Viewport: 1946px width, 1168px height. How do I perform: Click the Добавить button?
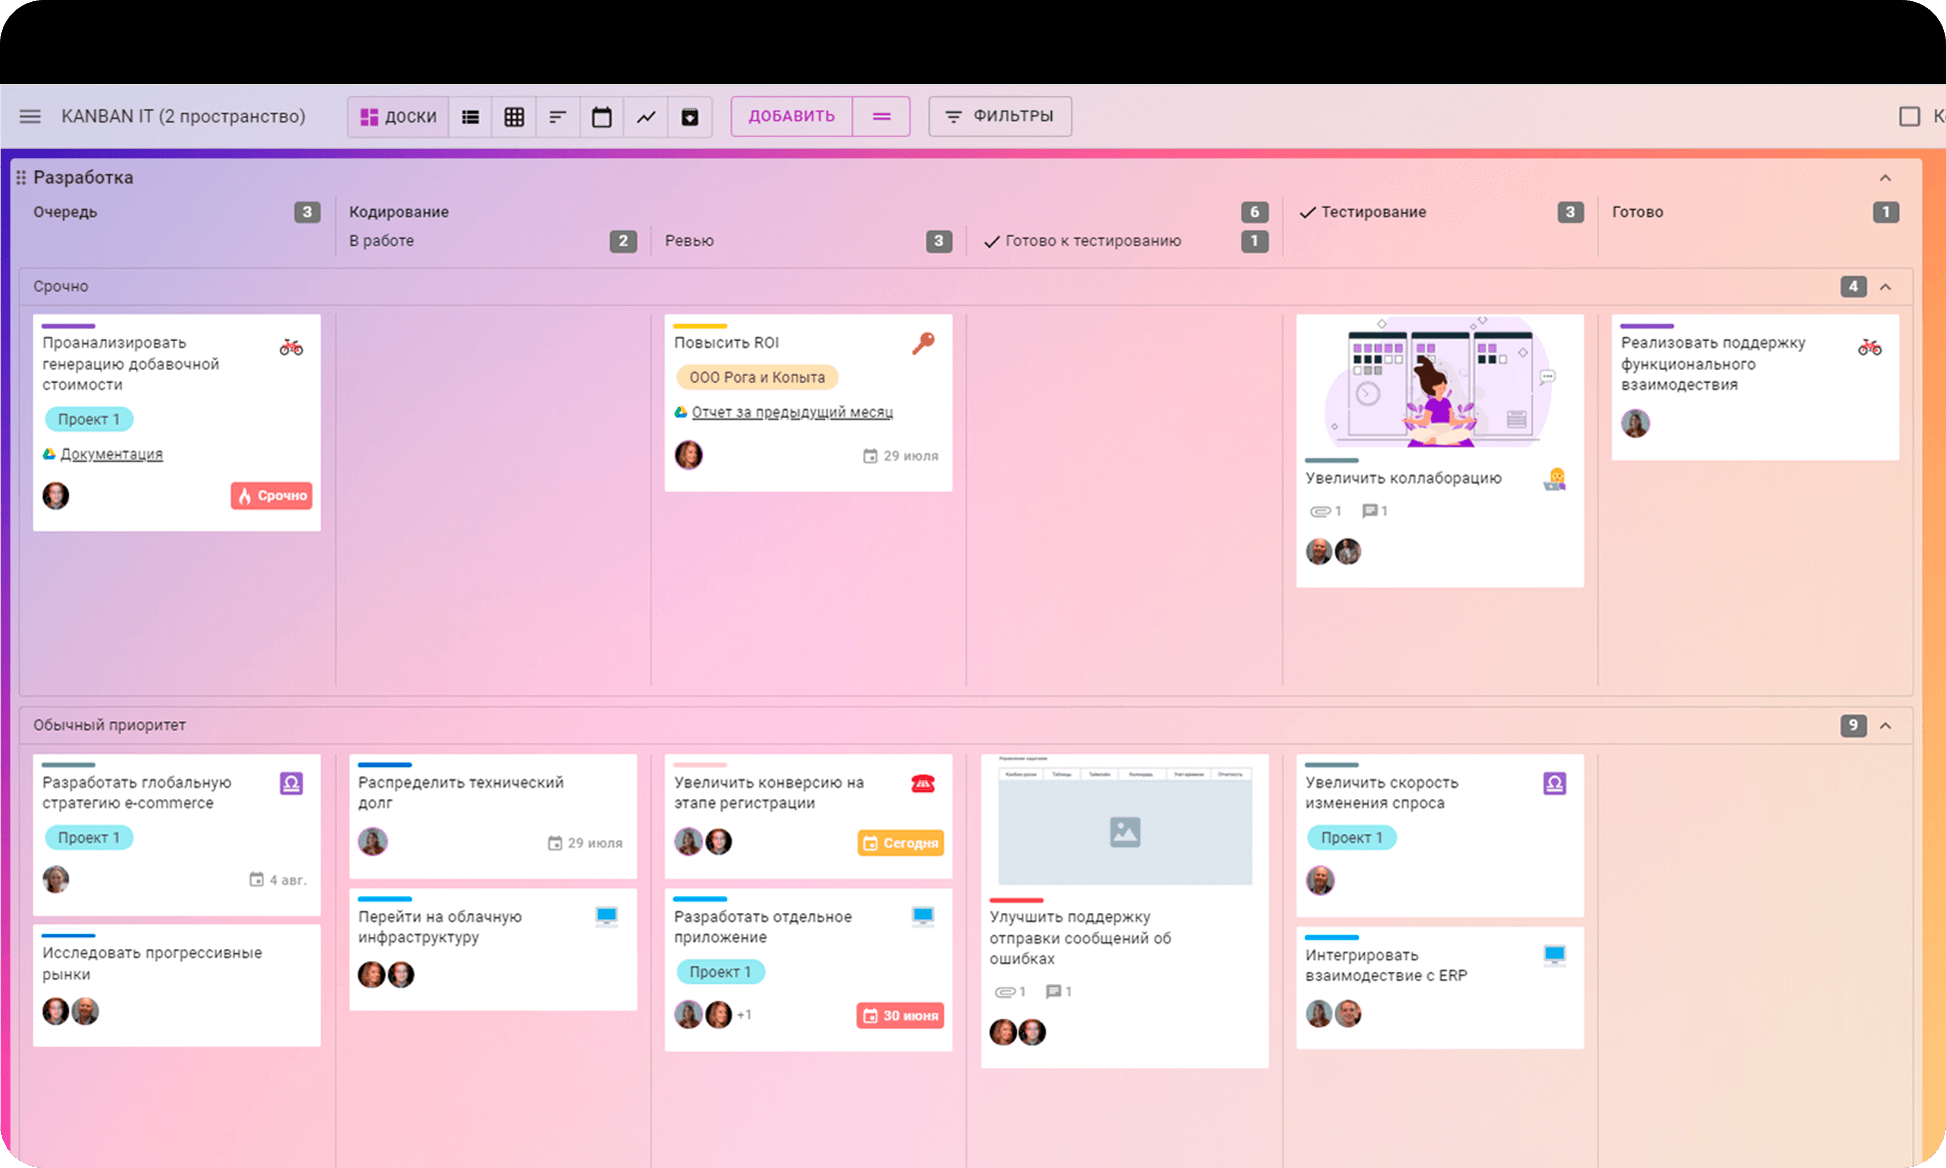[791, 116]
